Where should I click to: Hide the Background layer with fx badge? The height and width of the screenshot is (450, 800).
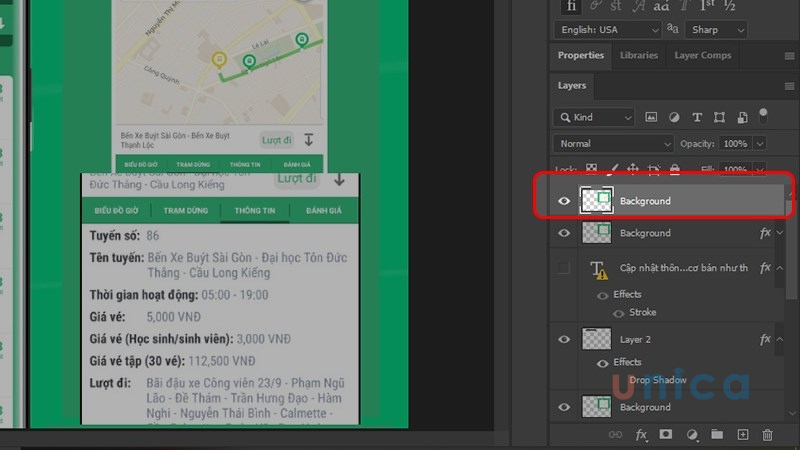[564, 233]
